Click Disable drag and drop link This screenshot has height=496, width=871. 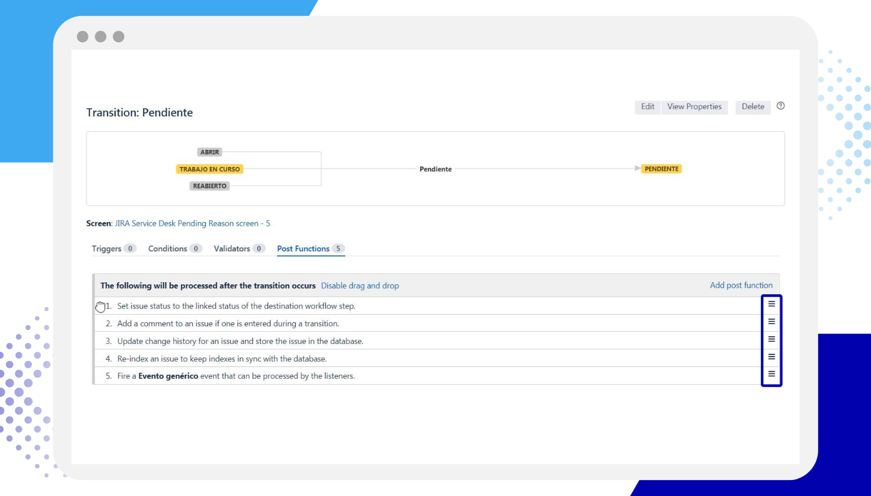(x=360, y=285)
